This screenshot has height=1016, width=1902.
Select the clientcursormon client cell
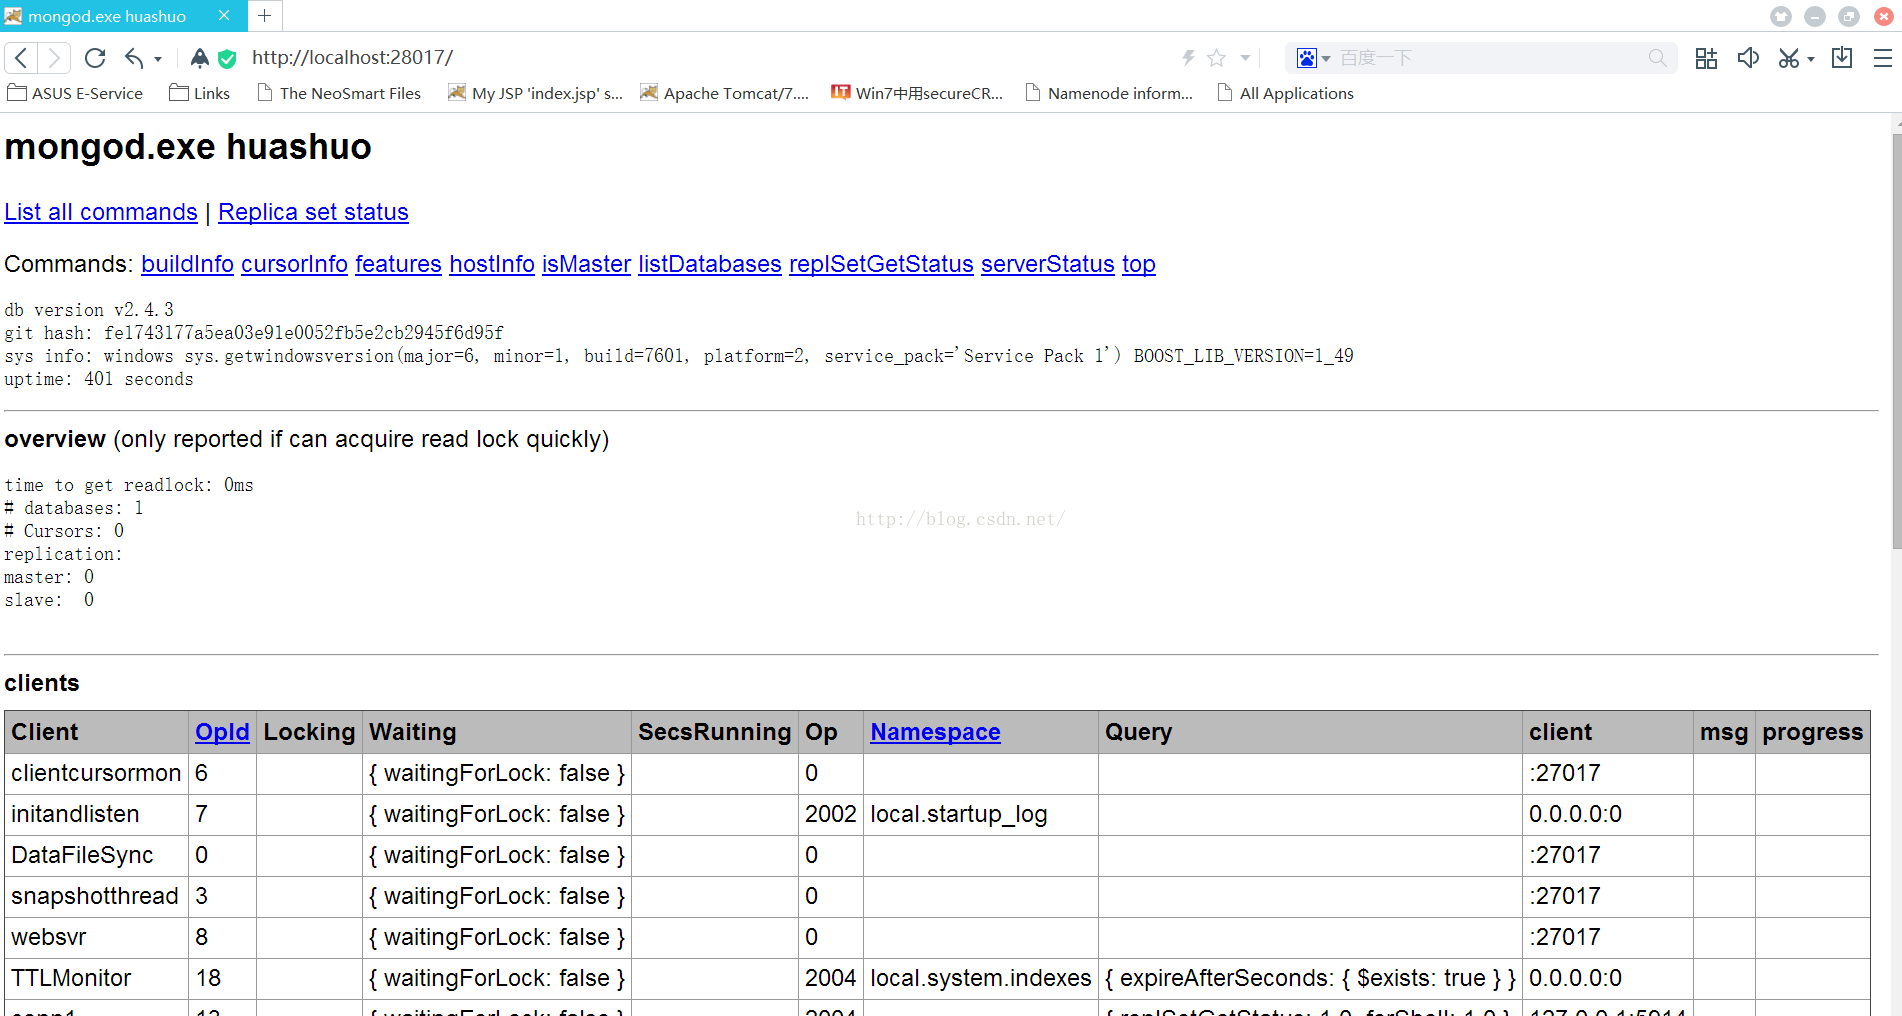(x=96, y=773)
